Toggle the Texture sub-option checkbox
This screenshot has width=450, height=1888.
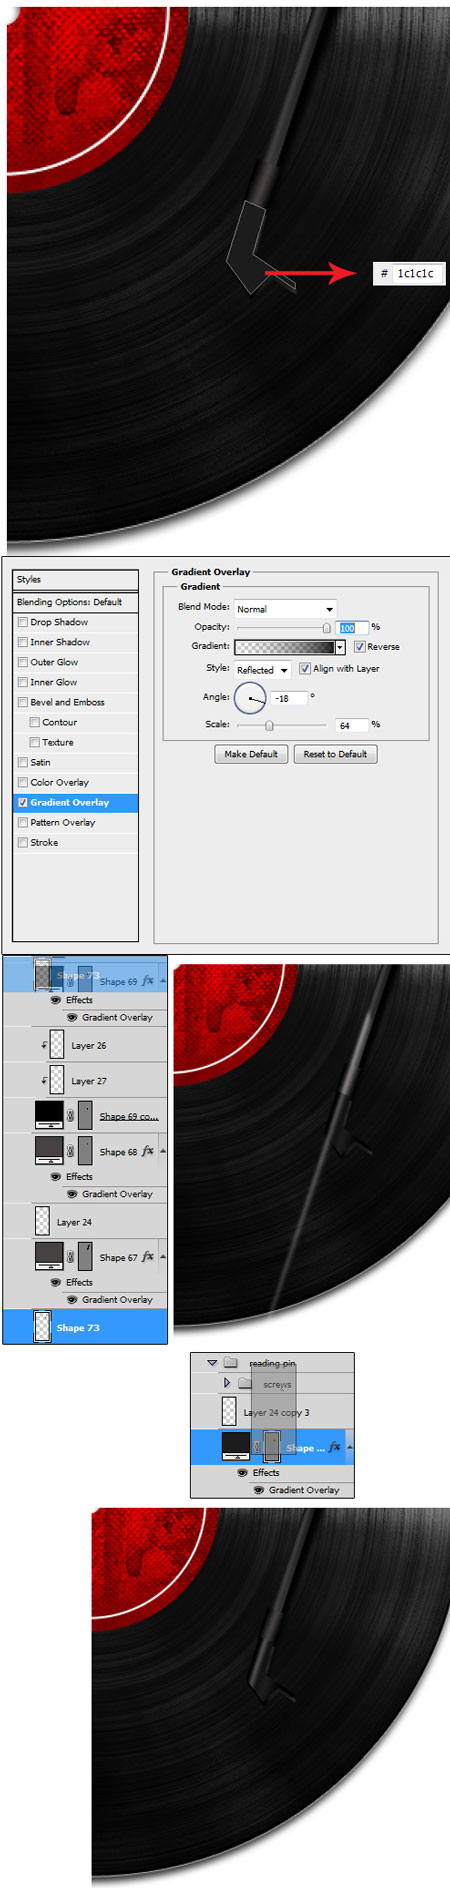[x=35, y=742]
